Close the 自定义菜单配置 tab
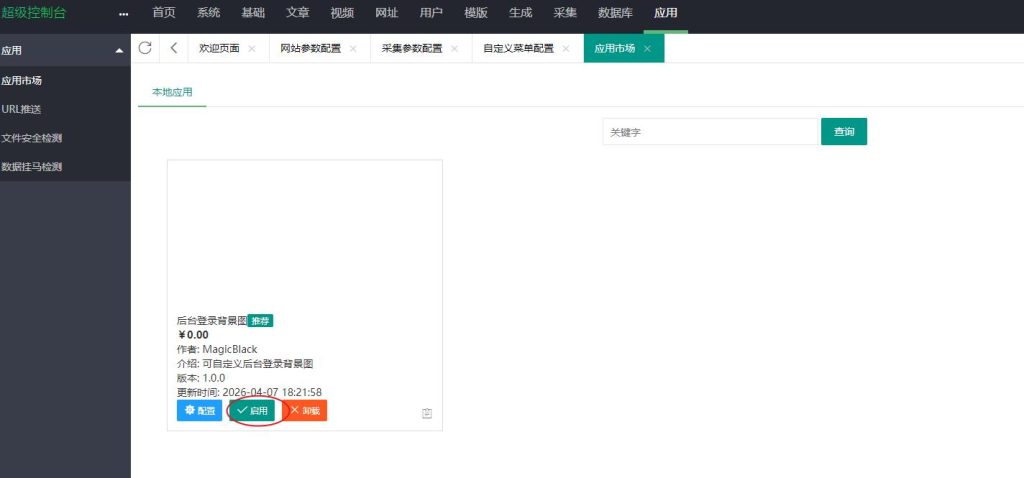The height and width of the screenshot is (478, 1024). [x=566, y=48]
